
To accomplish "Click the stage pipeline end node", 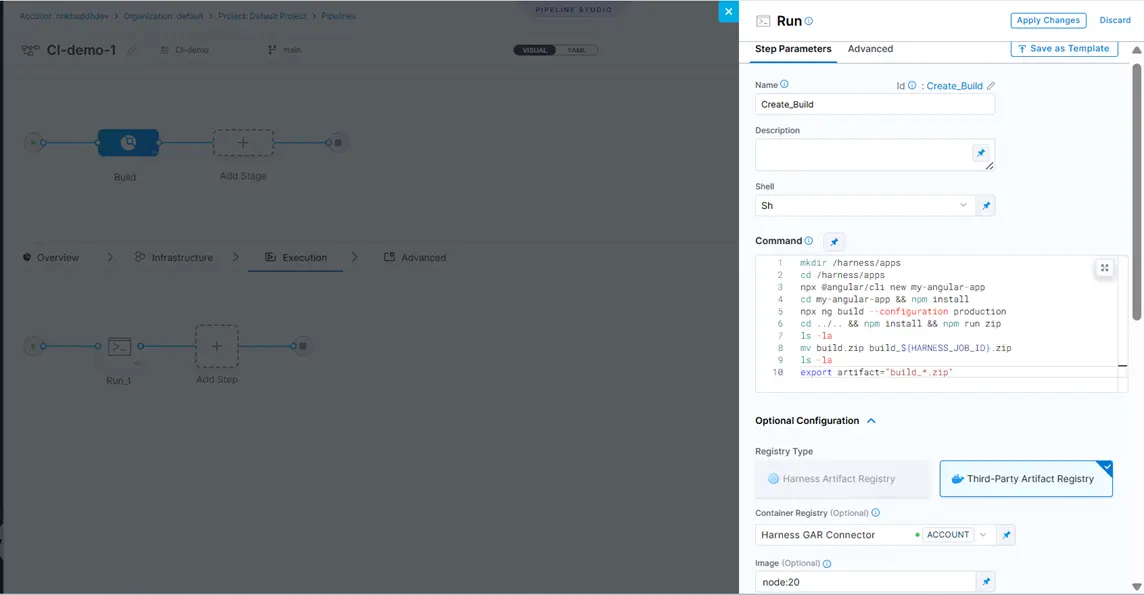I will pos(338,143).
